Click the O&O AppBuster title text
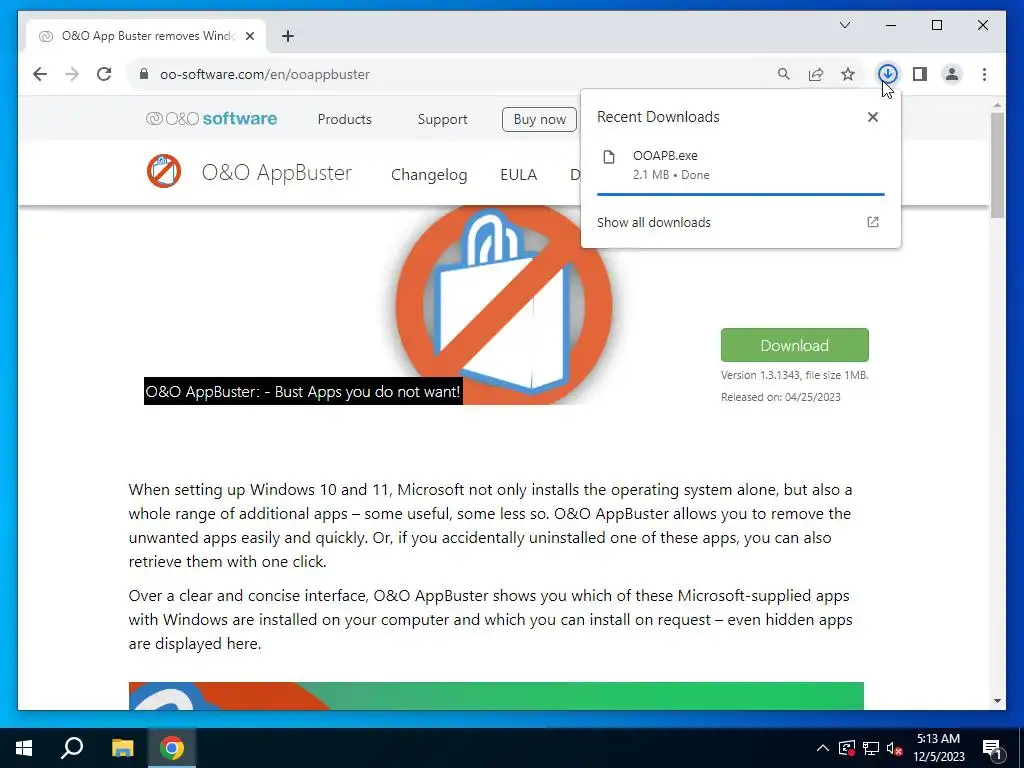The width and height of the screenshot is (1024, 768). coord(276,172)
